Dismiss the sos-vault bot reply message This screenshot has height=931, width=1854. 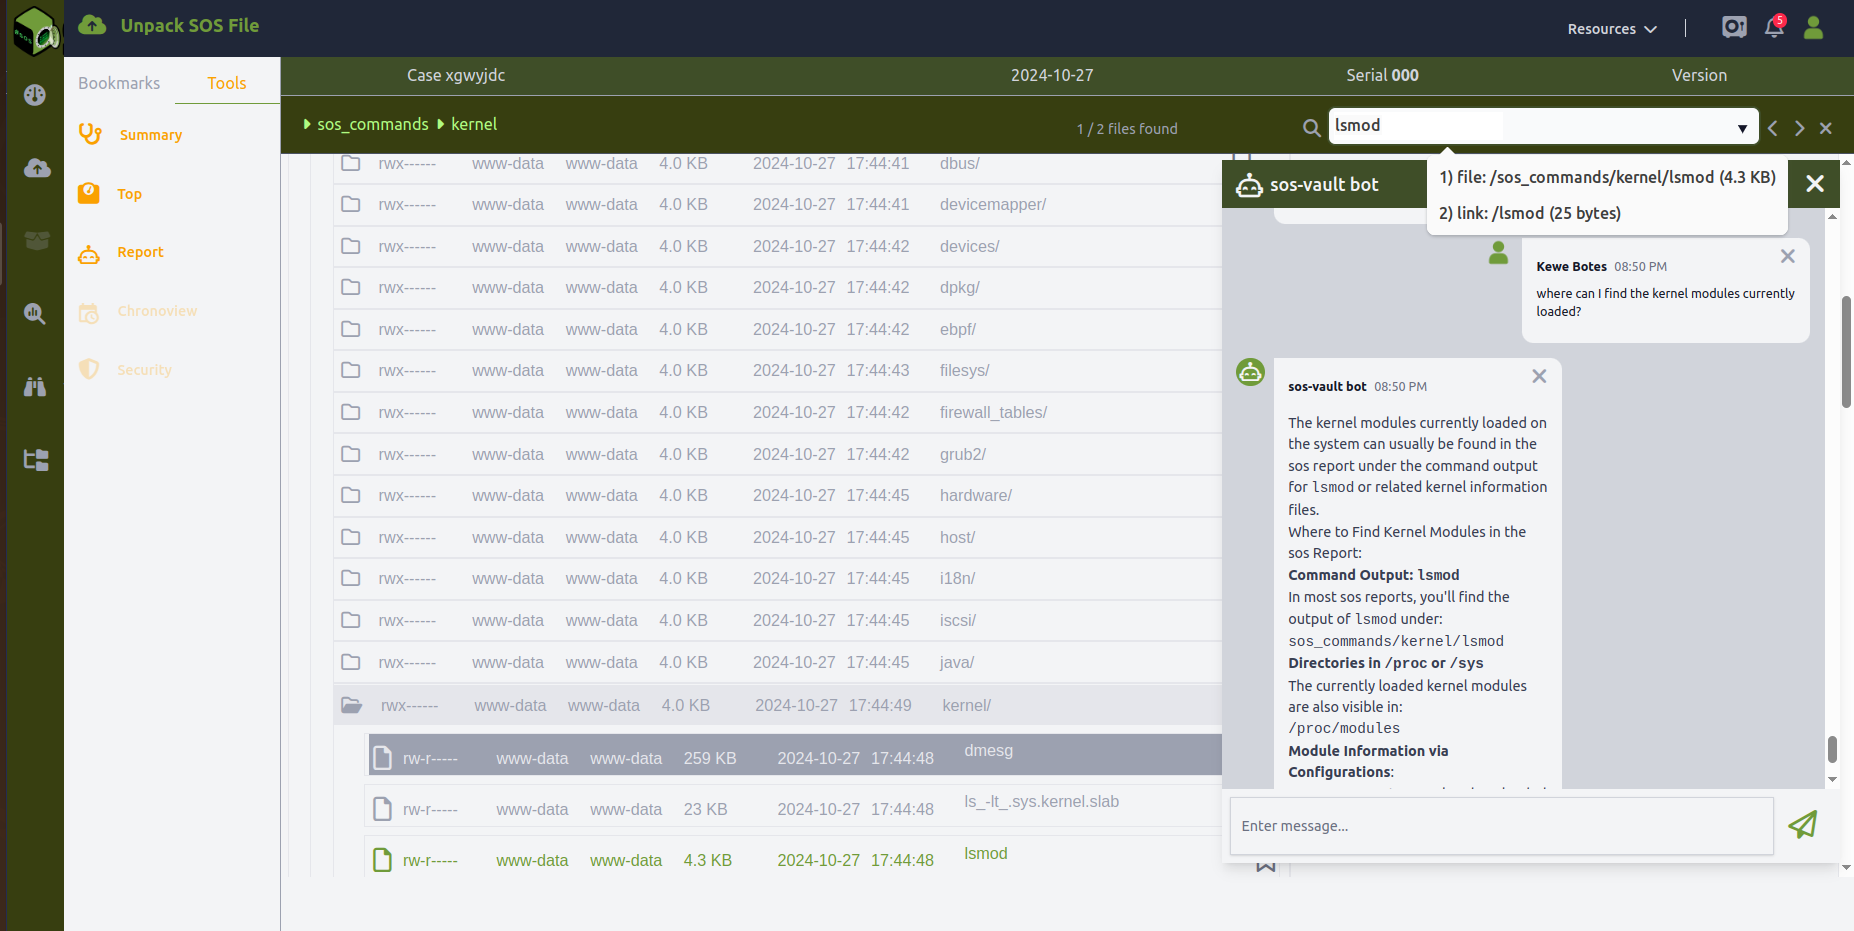pyautogui.click(x=1539, y=377)
